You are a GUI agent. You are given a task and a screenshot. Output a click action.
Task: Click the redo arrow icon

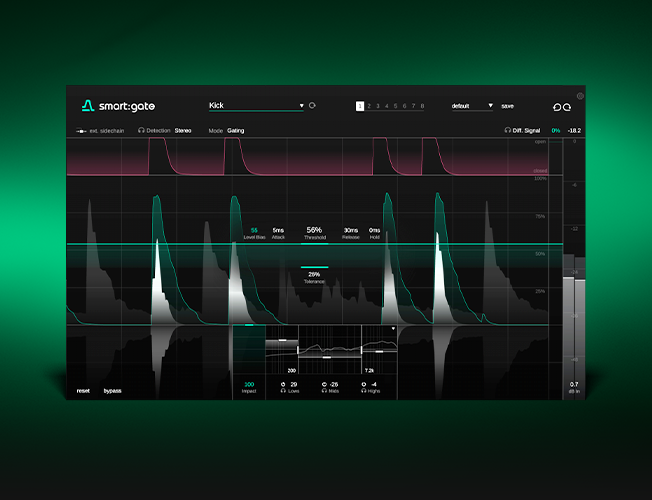pyautogui.click(x=567, y=107)
